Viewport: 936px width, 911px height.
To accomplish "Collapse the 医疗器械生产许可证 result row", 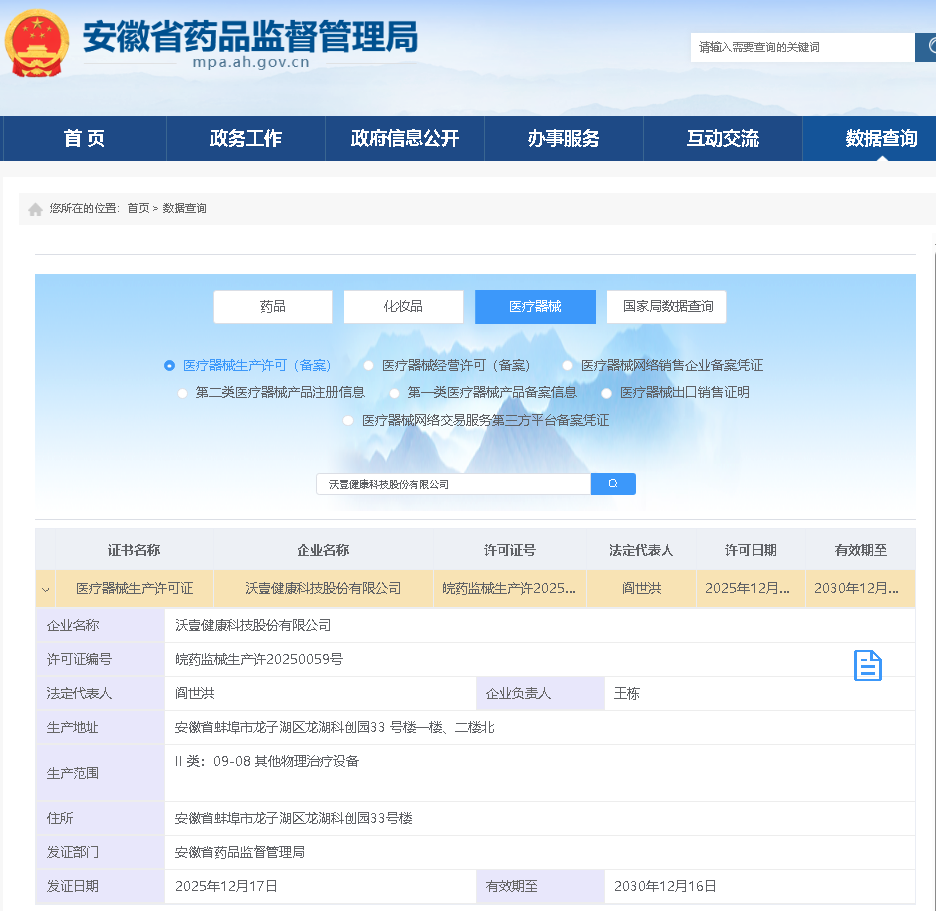I will (45, 589).
